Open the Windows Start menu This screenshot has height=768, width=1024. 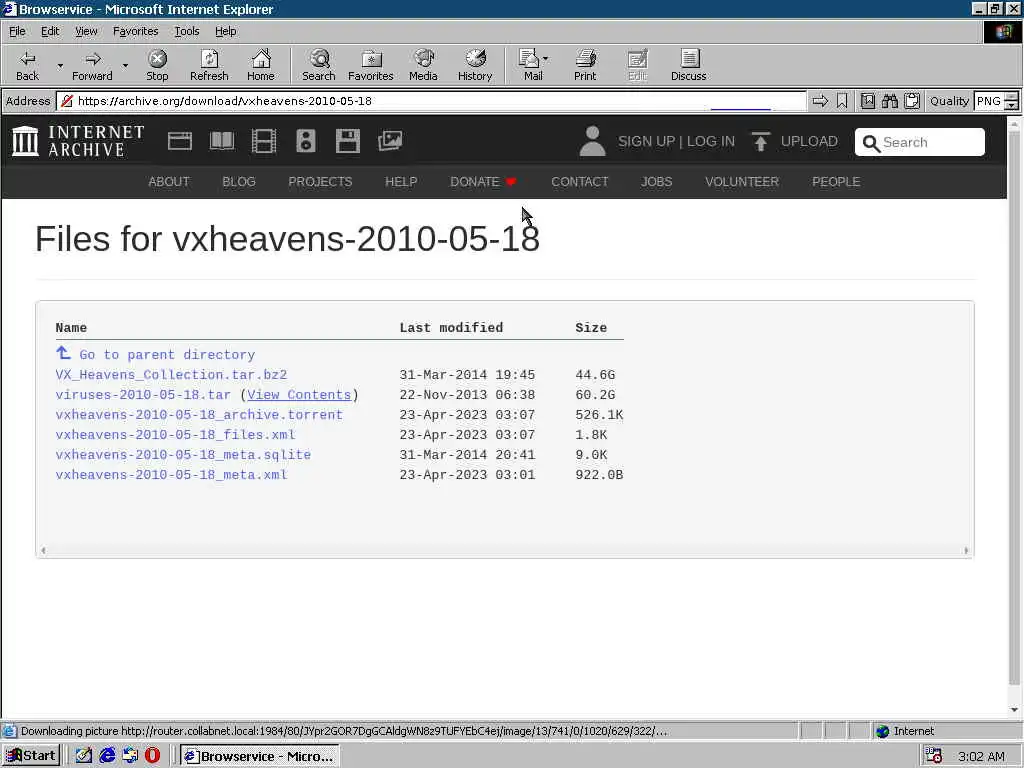[x=31, y=756]
